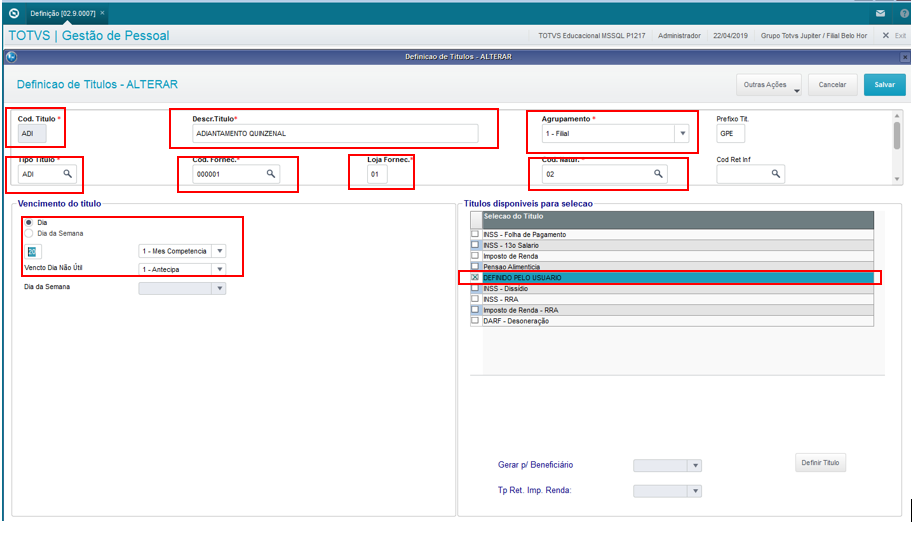Open lookup magnifier for Tipo Titulo
The width and height of the screenshot is (912, 533).
pos(67,173)
